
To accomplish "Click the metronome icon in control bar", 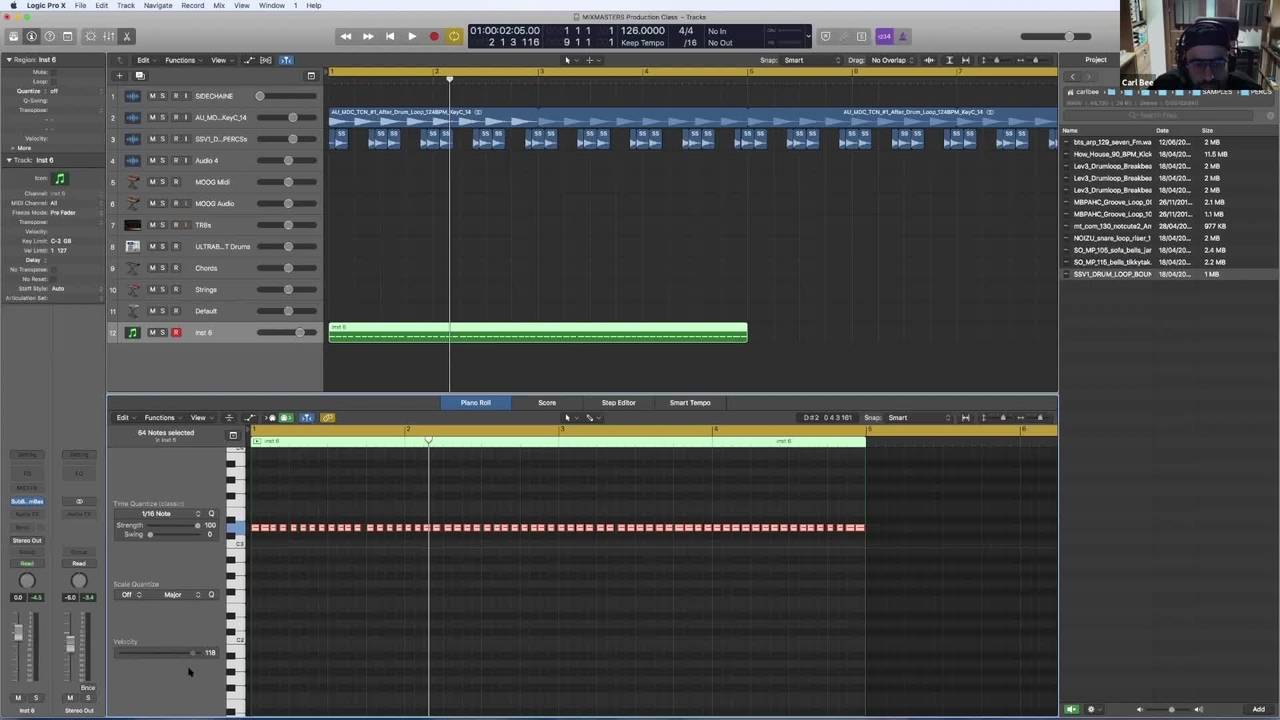I will [902, 37].
